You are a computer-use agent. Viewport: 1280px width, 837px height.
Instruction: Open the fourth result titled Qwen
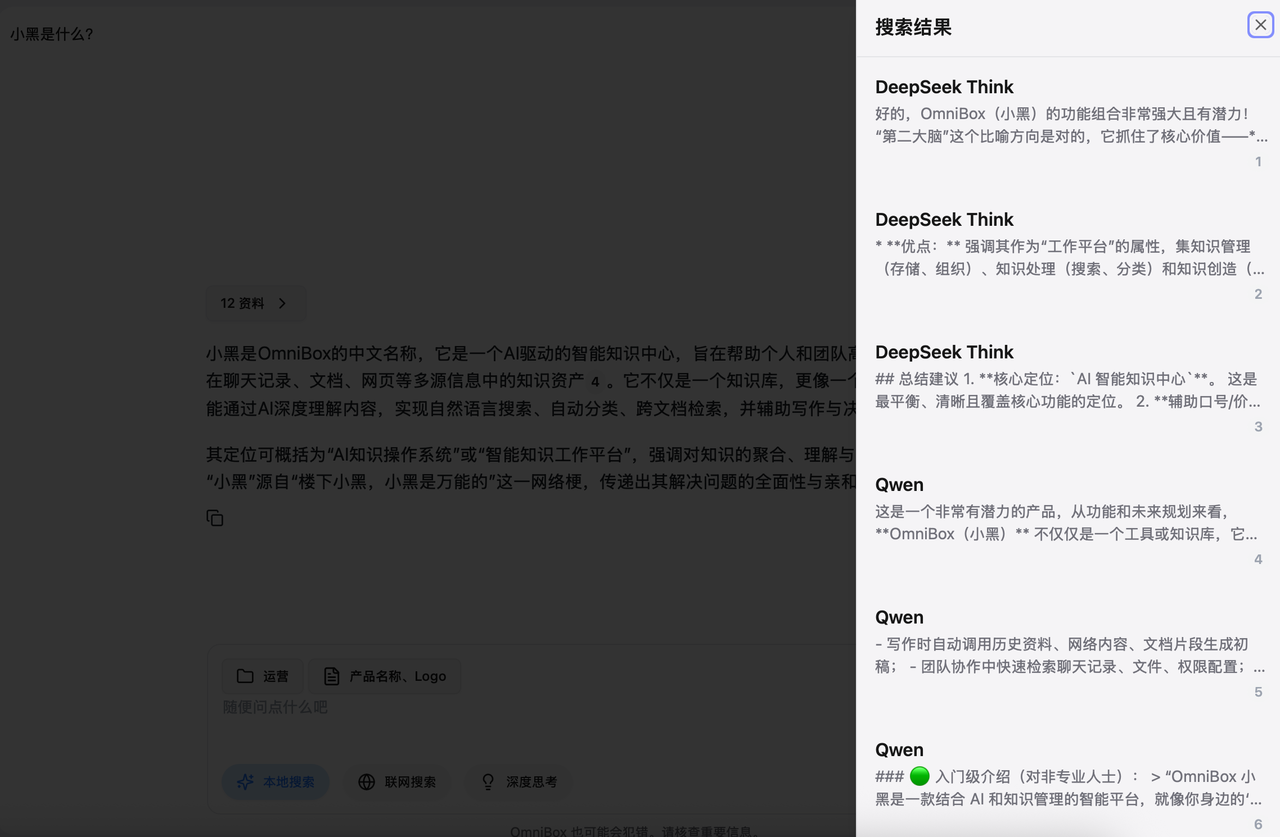[x=1068, y=522]
